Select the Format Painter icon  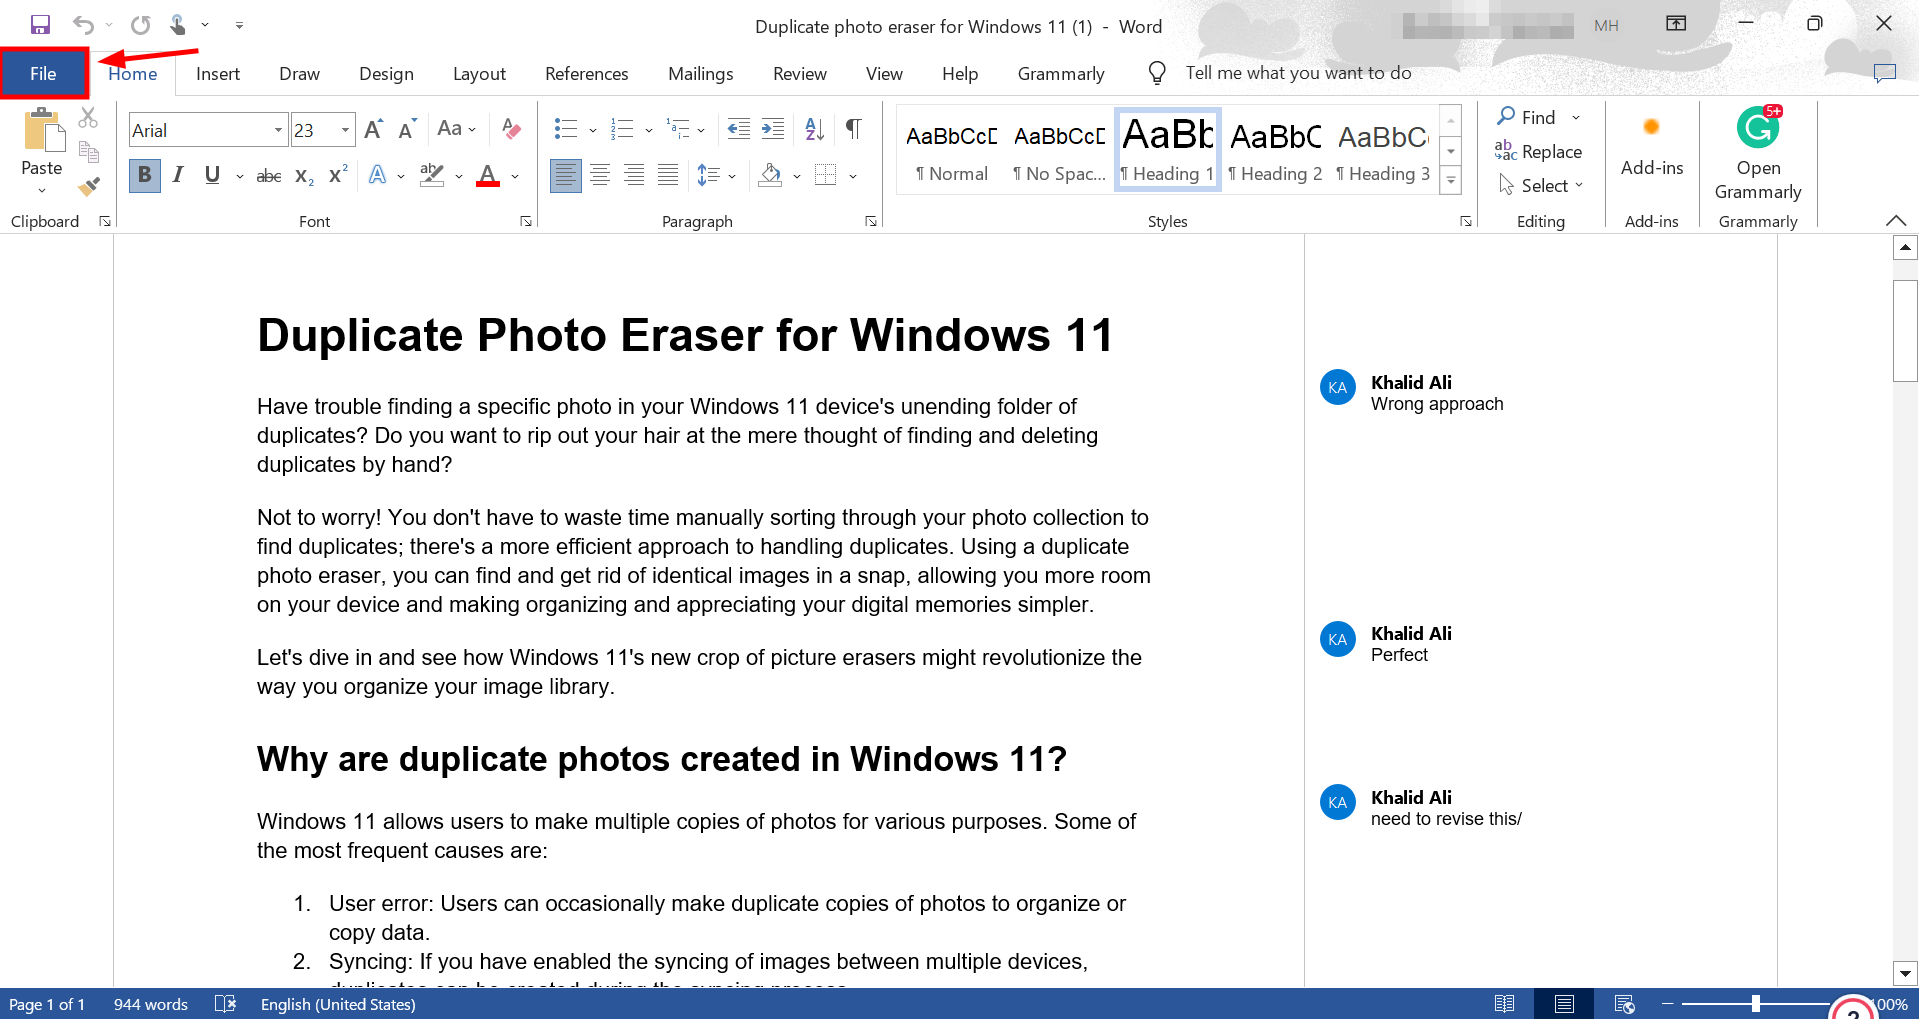(88, 186)
